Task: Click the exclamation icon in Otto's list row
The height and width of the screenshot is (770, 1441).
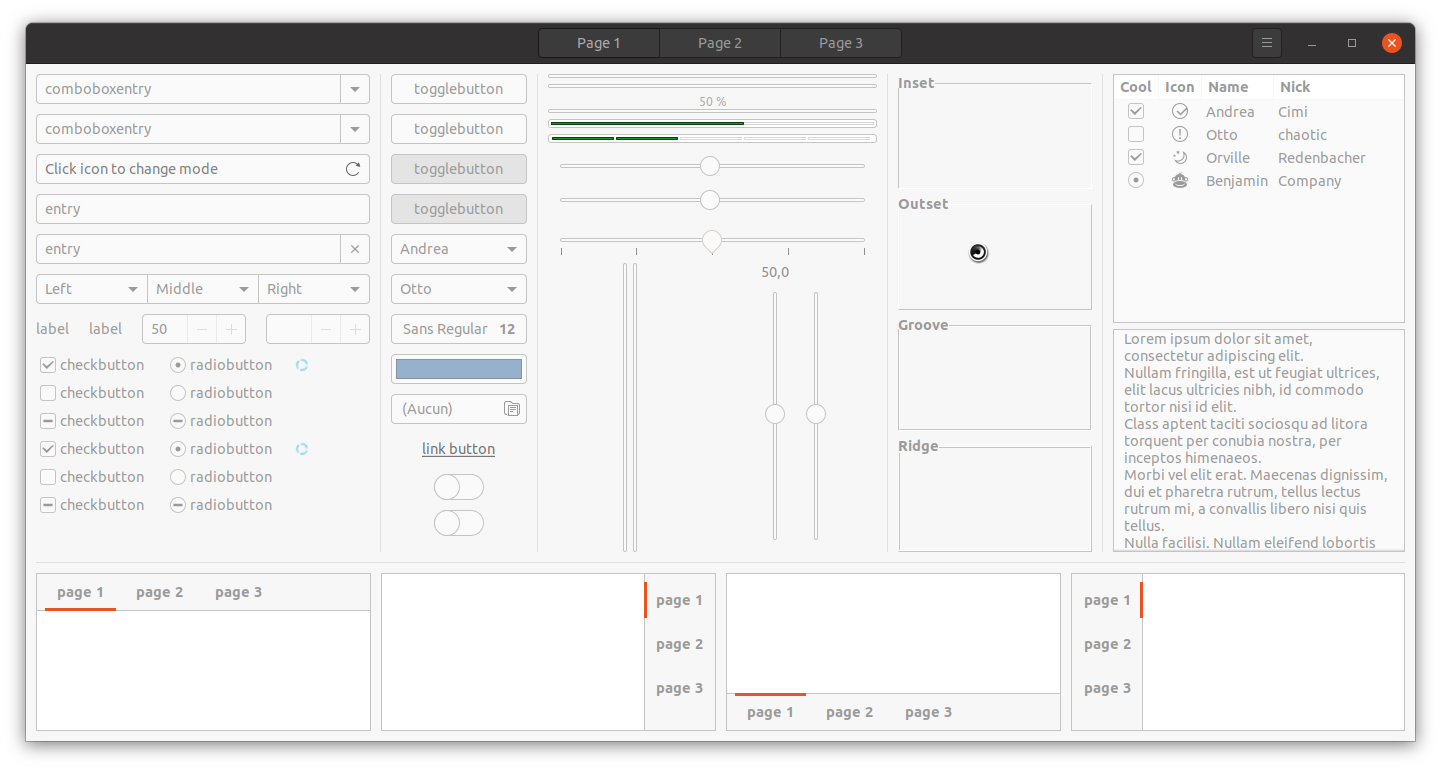Action: click(1180, 134)
